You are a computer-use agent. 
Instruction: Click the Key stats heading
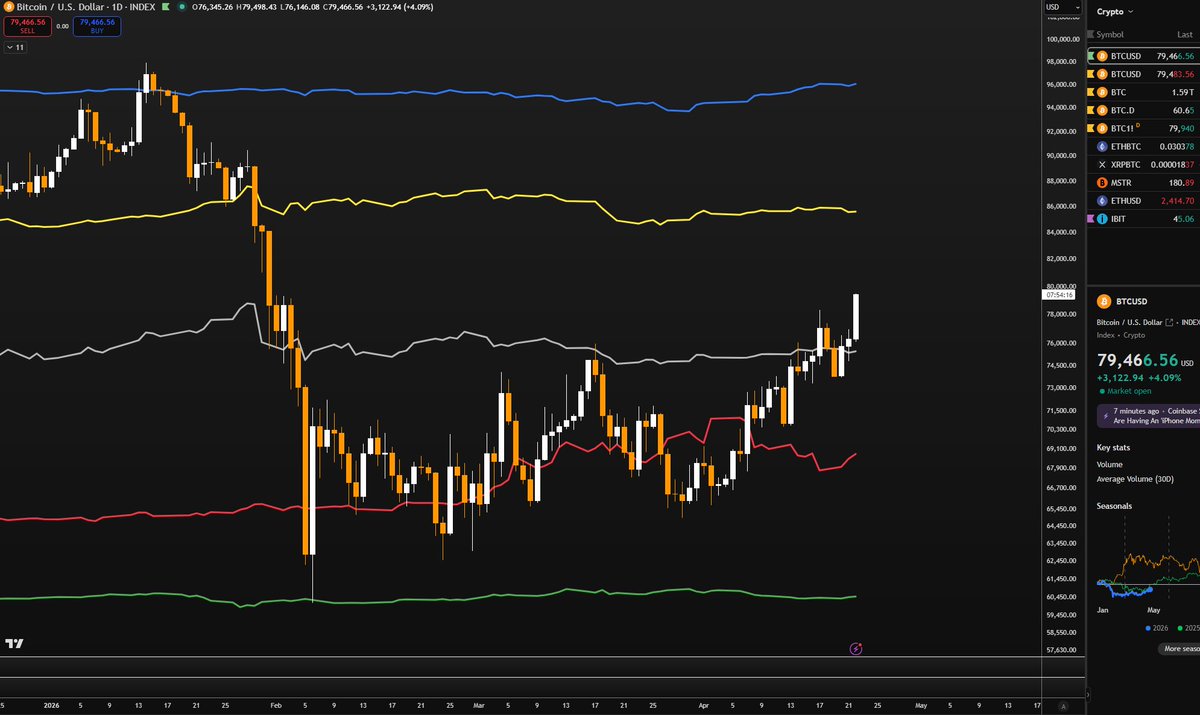click(1113, 447)
